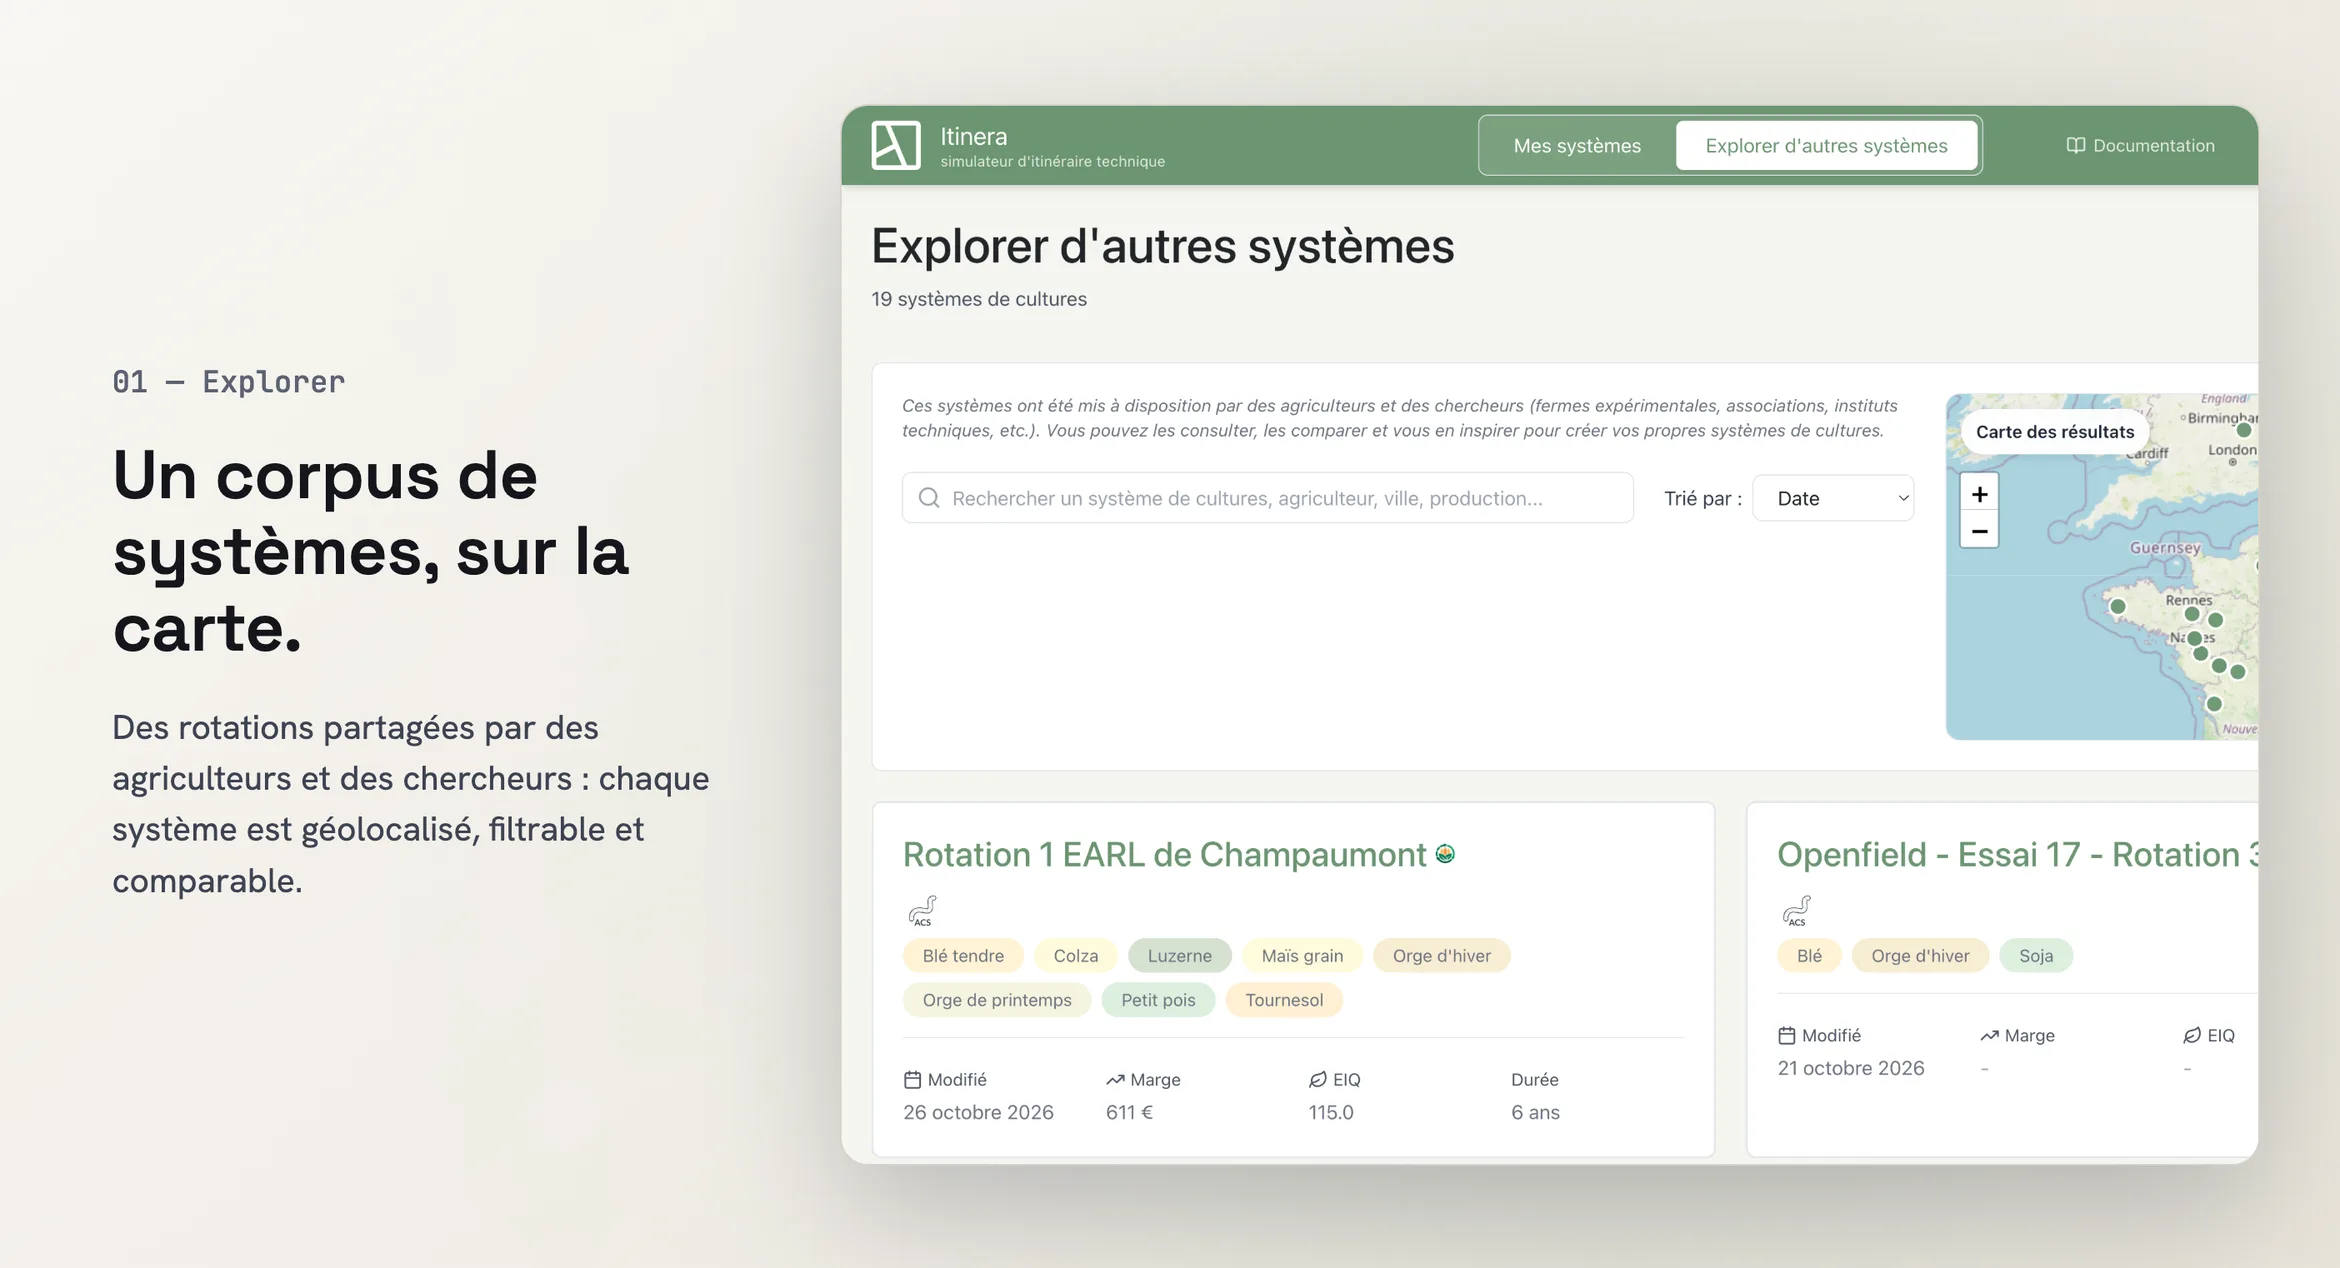The image size is (2340, 1268).
Task: Click EIQ leaf icon on Openfield card
Action: click(x=2192, y=1036)
